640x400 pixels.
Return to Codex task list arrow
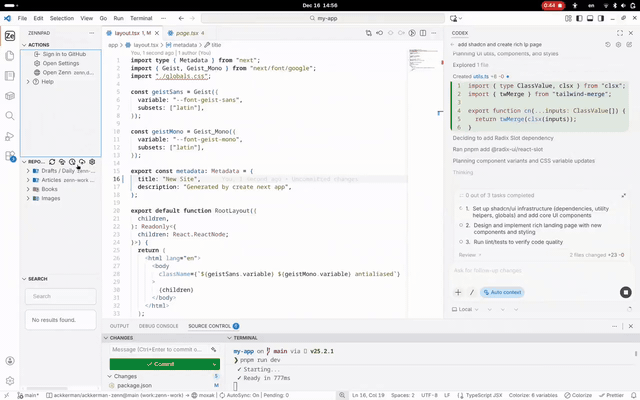click(x=452, y=44)
